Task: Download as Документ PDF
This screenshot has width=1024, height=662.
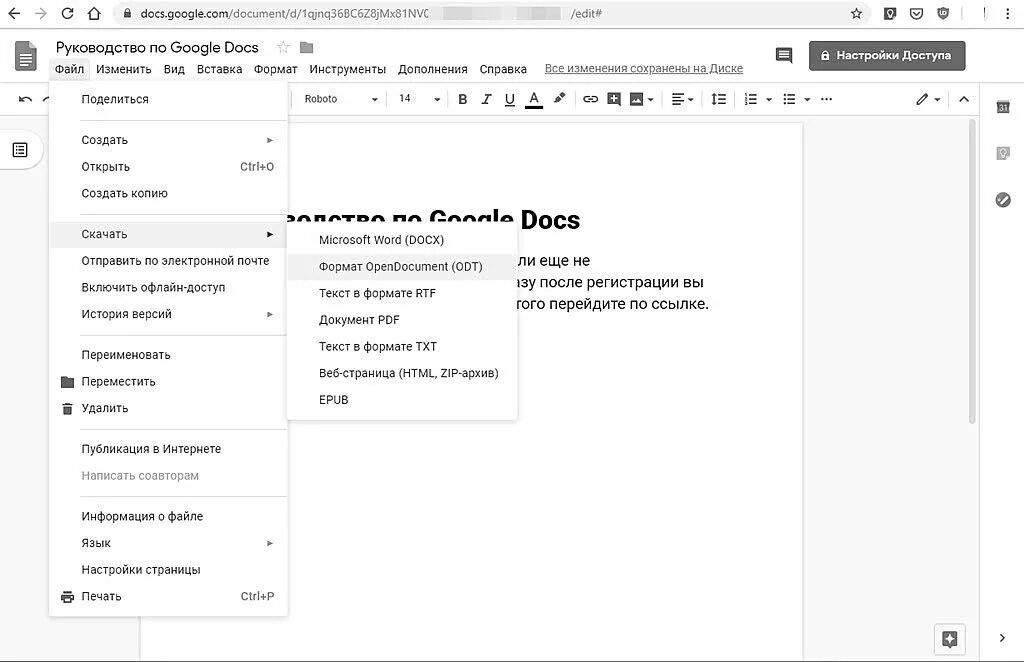Action: (402, 321)
